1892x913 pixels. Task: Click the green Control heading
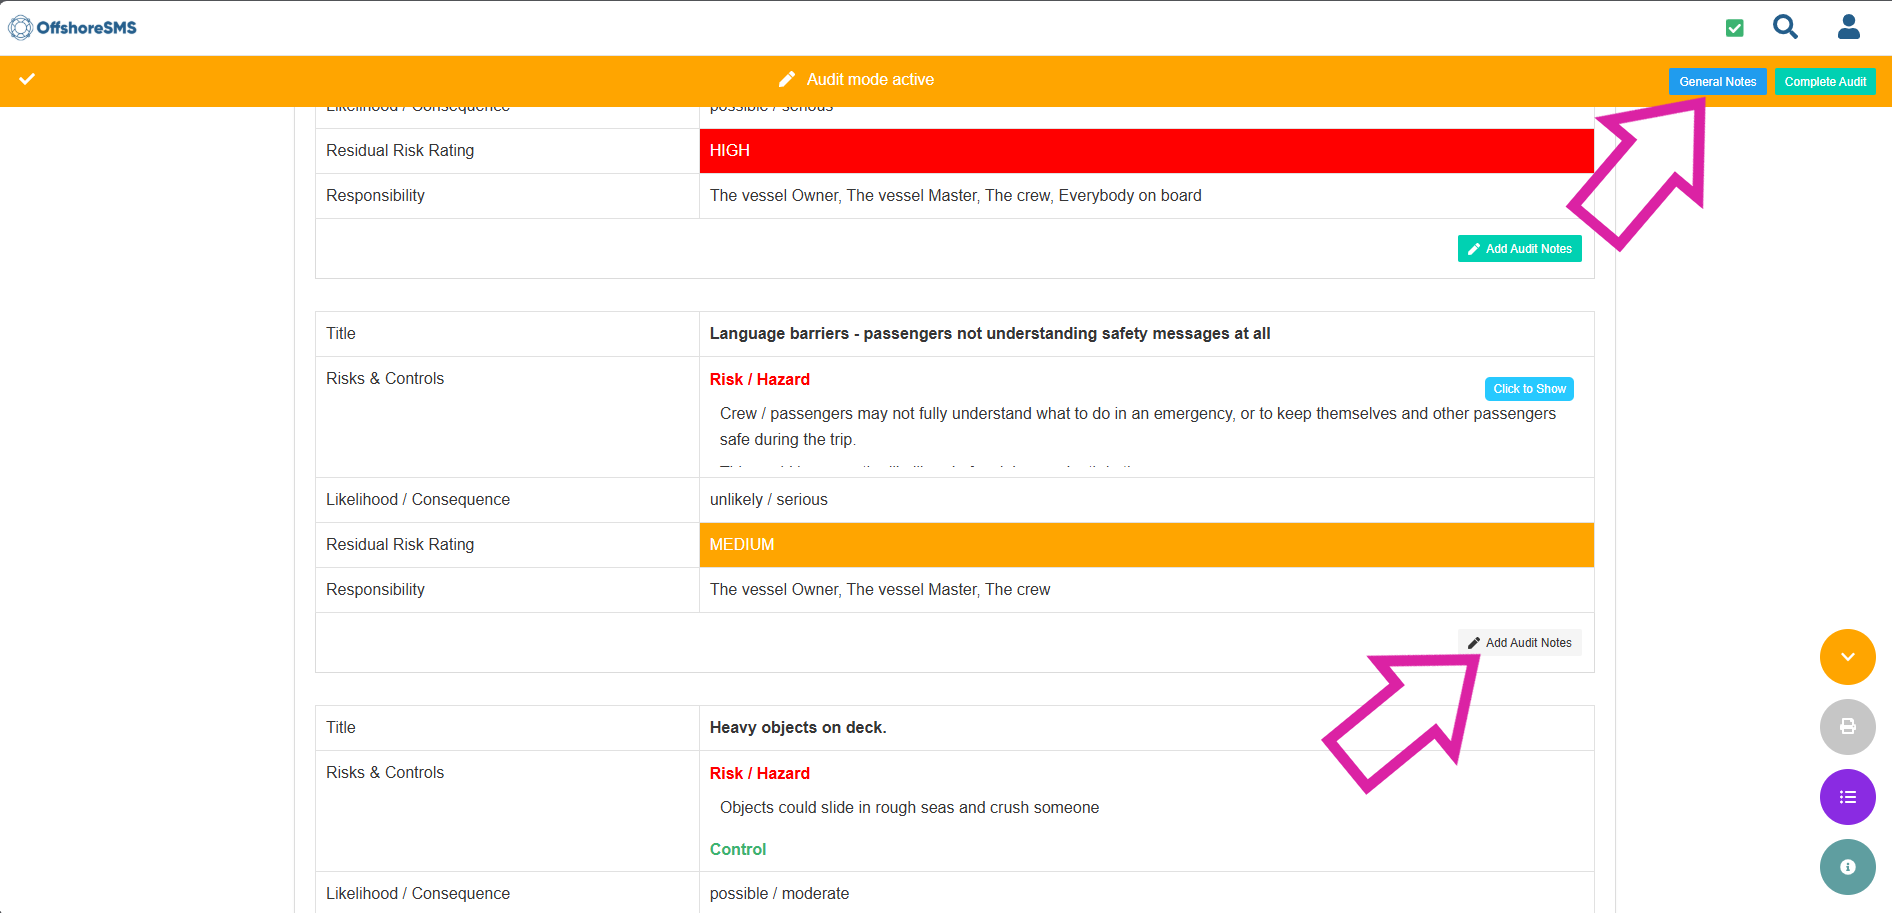click(x=738, y=849)
